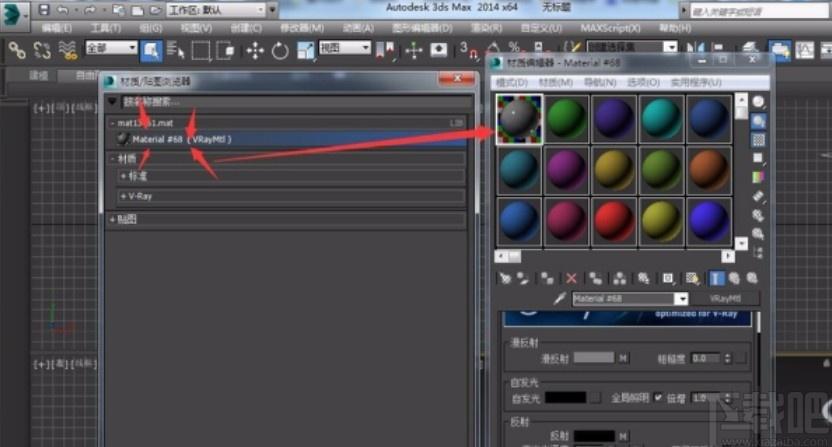The image size is (832, 447).
Task: Open the Modifiers(M) menu
Action: coord(302,28)
